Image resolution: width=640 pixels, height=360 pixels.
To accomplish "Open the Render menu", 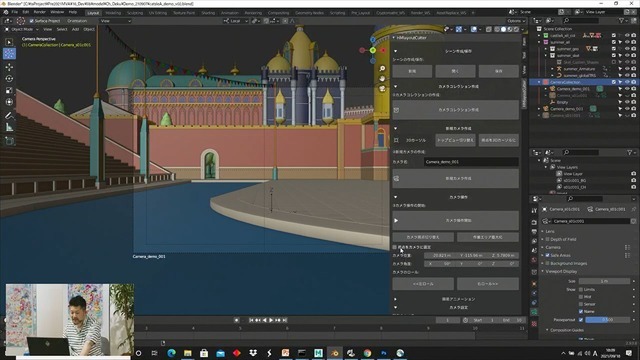I will pos(40,12).
